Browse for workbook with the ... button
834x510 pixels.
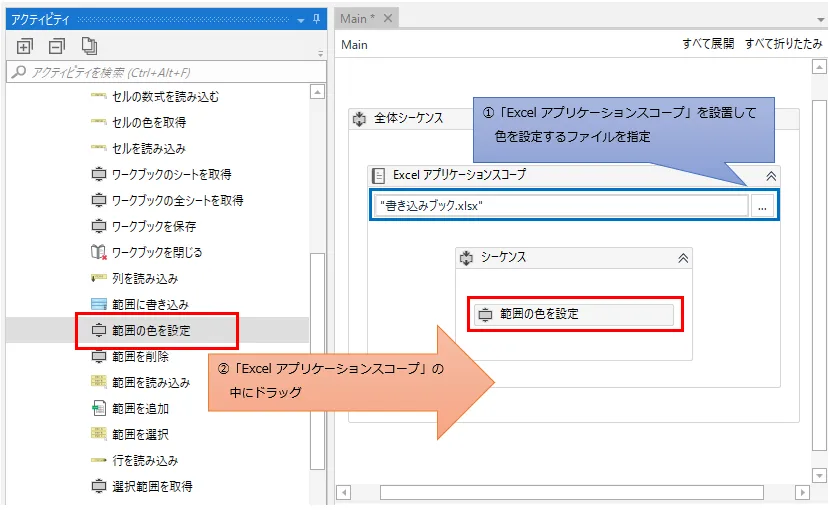click(763, 206)
